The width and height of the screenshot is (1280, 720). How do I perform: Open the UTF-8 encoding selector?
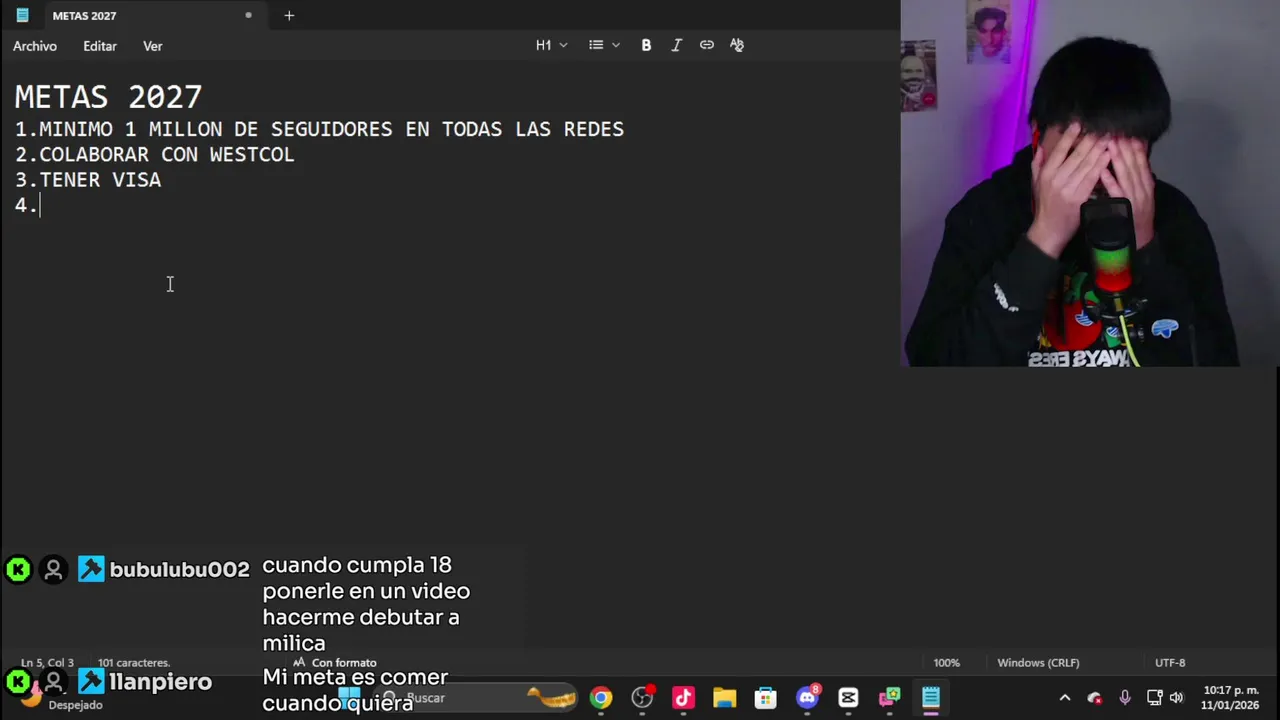[x=1170, y=663]
